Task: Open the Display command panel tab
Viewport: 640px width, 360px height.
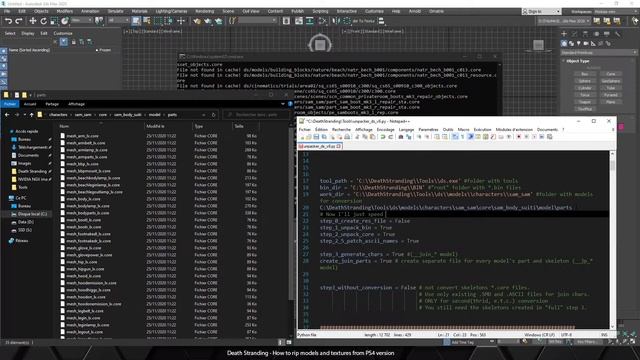Action: (x=607, y=33)
